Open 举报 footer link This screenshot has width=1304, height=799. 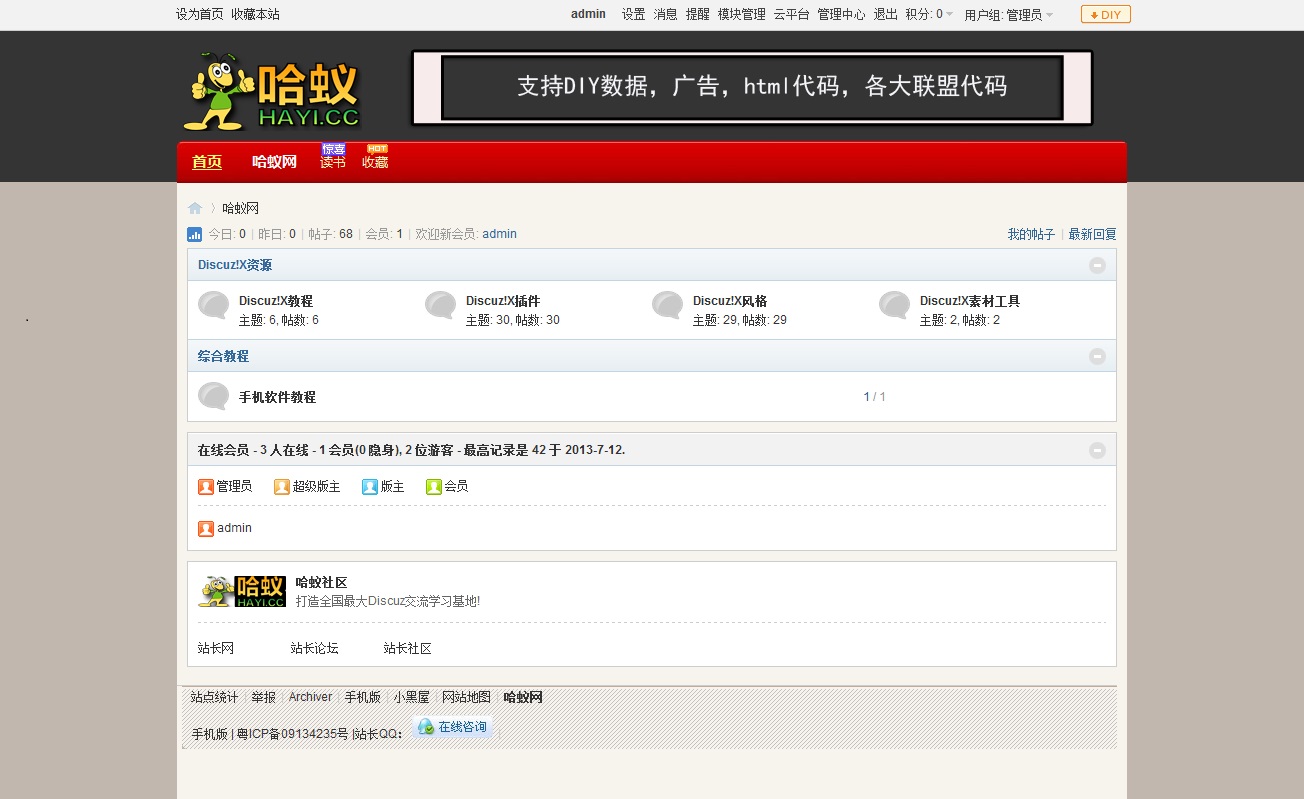click(264, 697)
